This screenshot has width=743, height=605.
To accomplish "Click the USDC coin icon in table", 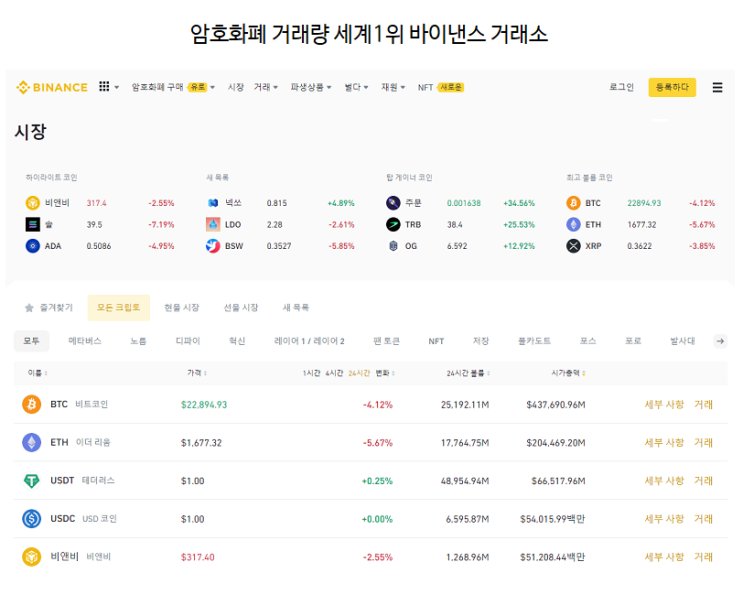I will [x=32, y=519].
